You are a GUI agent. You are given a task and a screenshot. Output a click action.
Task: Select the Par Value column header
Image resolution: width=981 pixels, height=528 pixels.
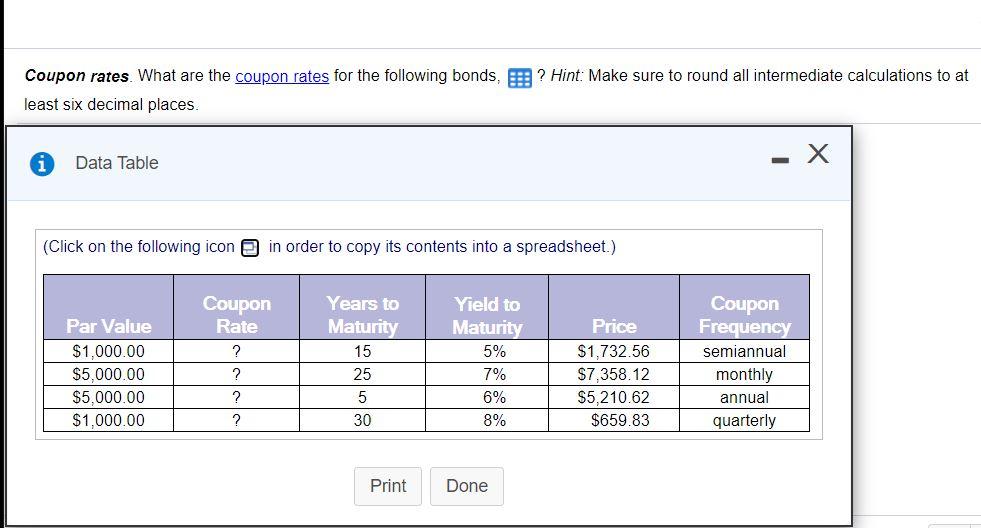(x=108, y=307)
